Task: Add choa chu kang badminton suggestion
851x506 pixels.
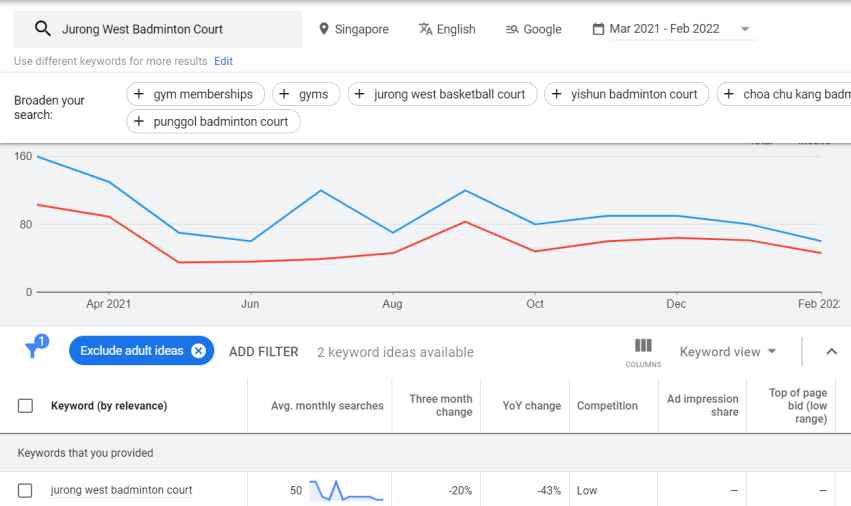Action: 784,94
